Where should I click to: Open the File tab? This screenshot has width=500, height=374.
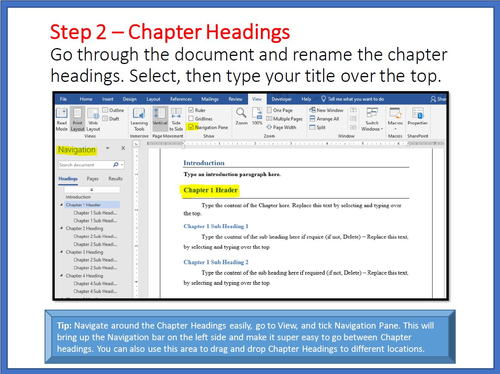click(x=63, y=99)
